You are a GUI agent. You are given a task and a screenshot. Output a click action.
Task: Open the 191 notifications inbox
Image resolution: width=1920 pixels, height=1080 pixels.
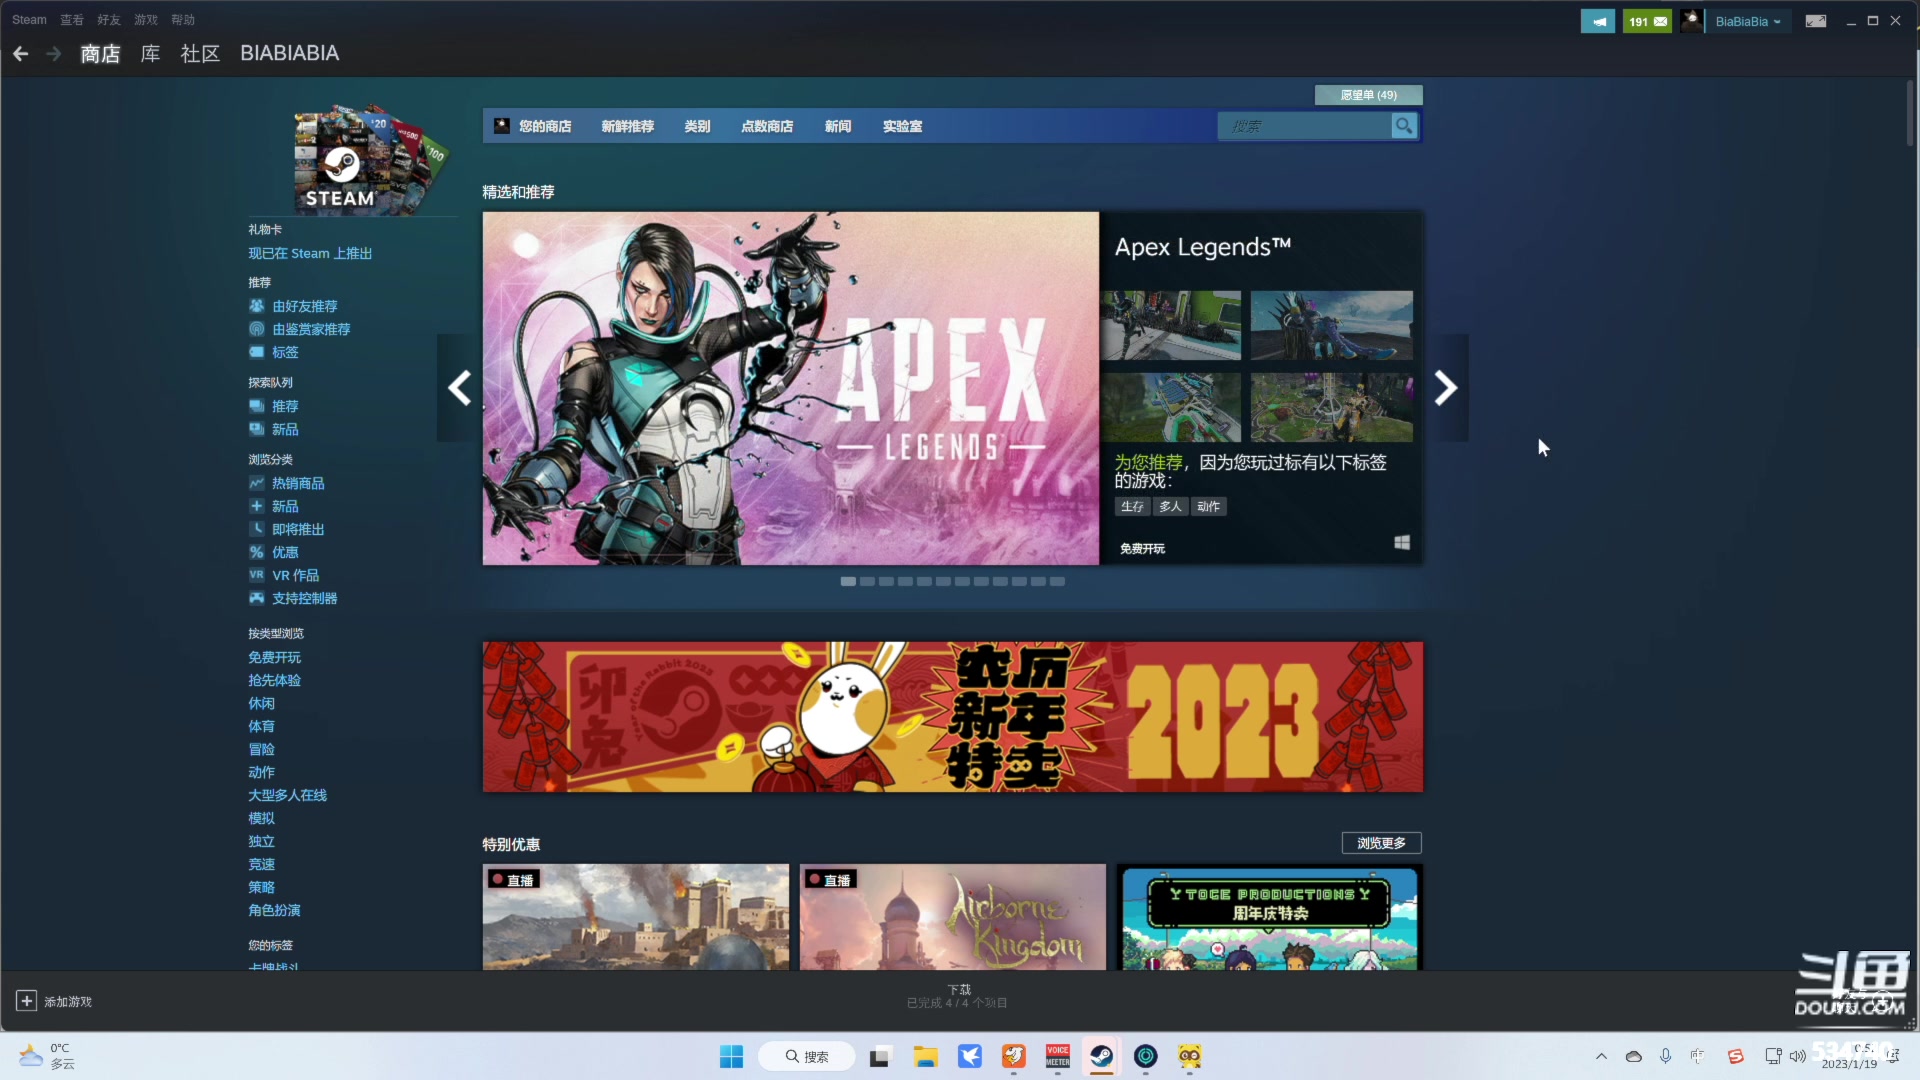[1647, 21]
